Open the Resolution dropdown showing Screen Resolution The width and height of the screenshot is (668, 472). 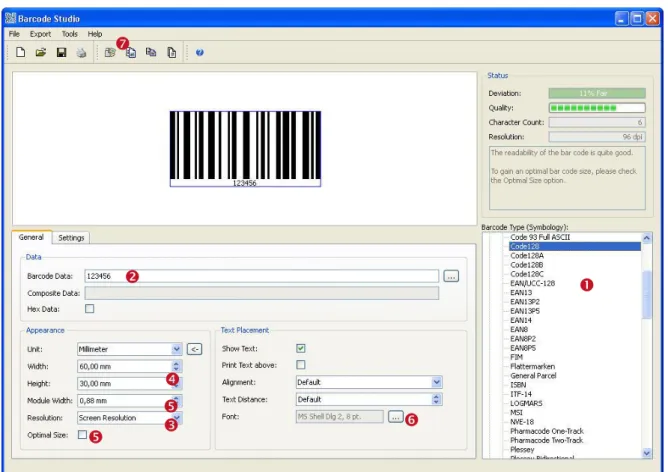(x=130, y=417)
